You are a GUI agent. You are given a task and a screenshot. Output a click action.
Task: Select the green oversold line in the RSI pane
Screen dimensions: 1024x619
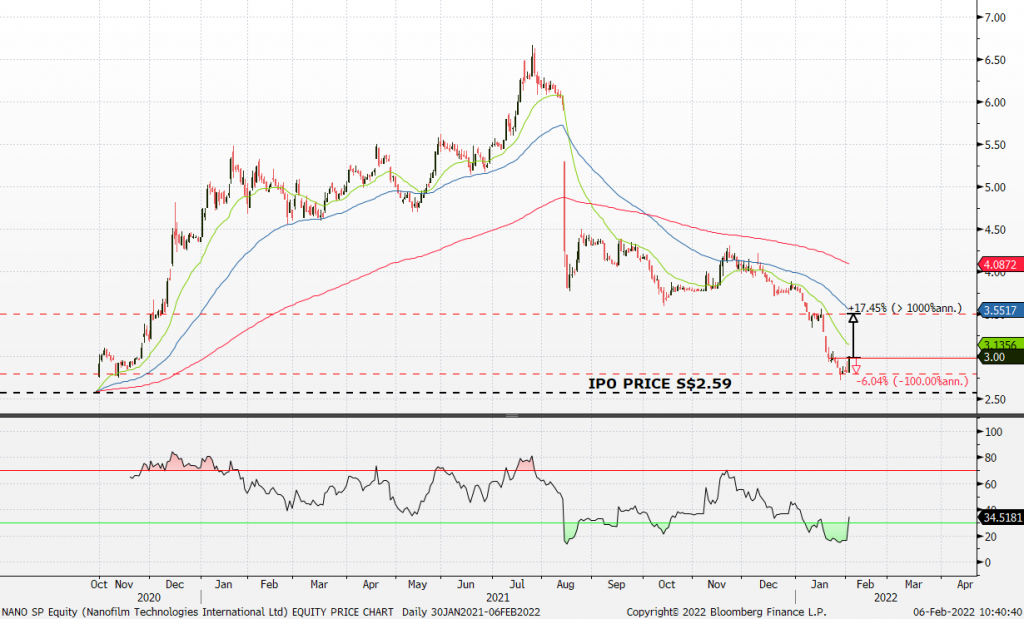coord(488,523)
